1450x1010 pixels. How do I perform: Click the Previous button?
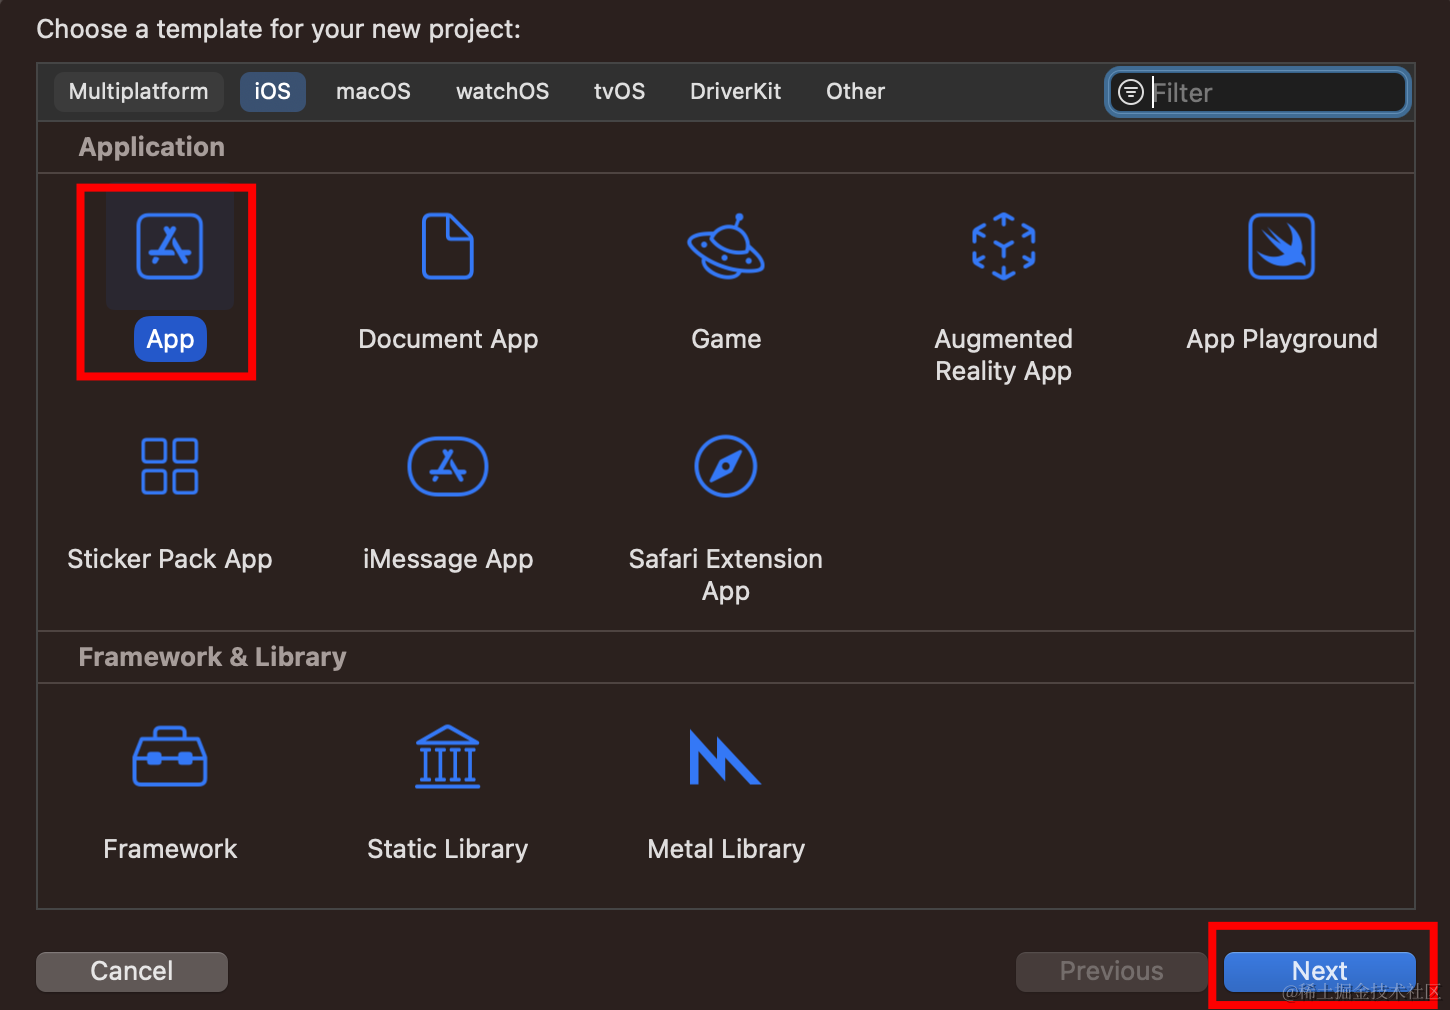point(1112,971)
